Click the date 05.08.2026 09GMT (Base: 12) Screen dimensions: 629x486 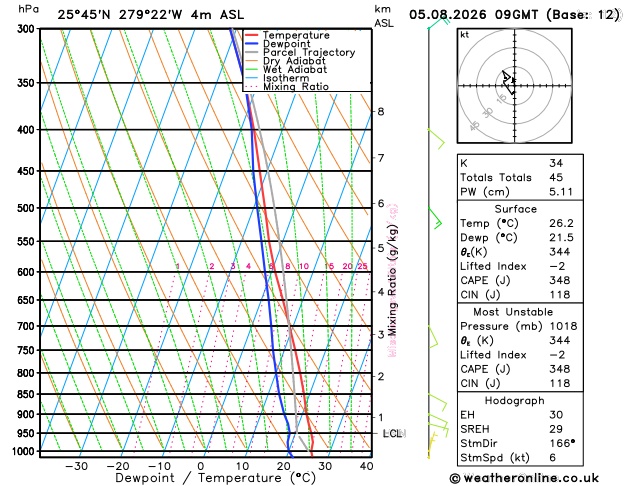coord(514,15)
